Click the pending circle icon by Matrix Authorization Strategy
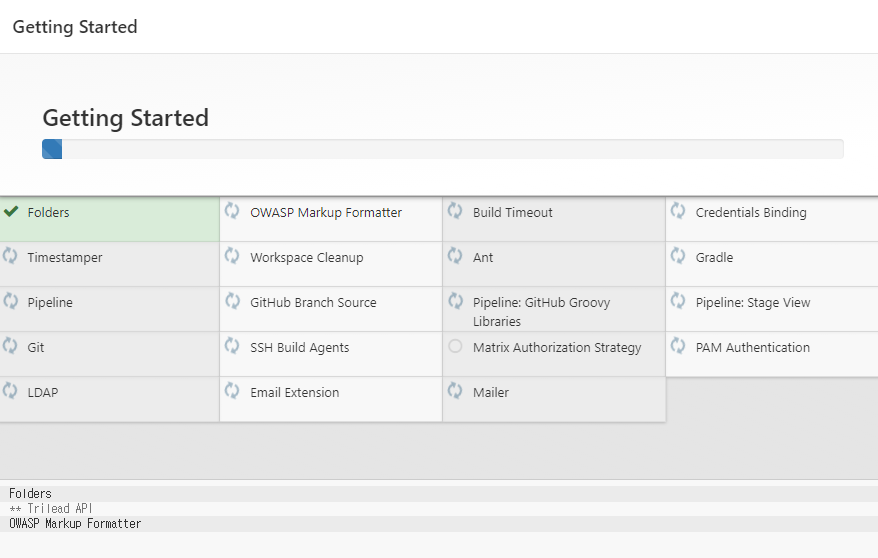Viewport: 878px width, 558px height. click(x=455, y=346)
